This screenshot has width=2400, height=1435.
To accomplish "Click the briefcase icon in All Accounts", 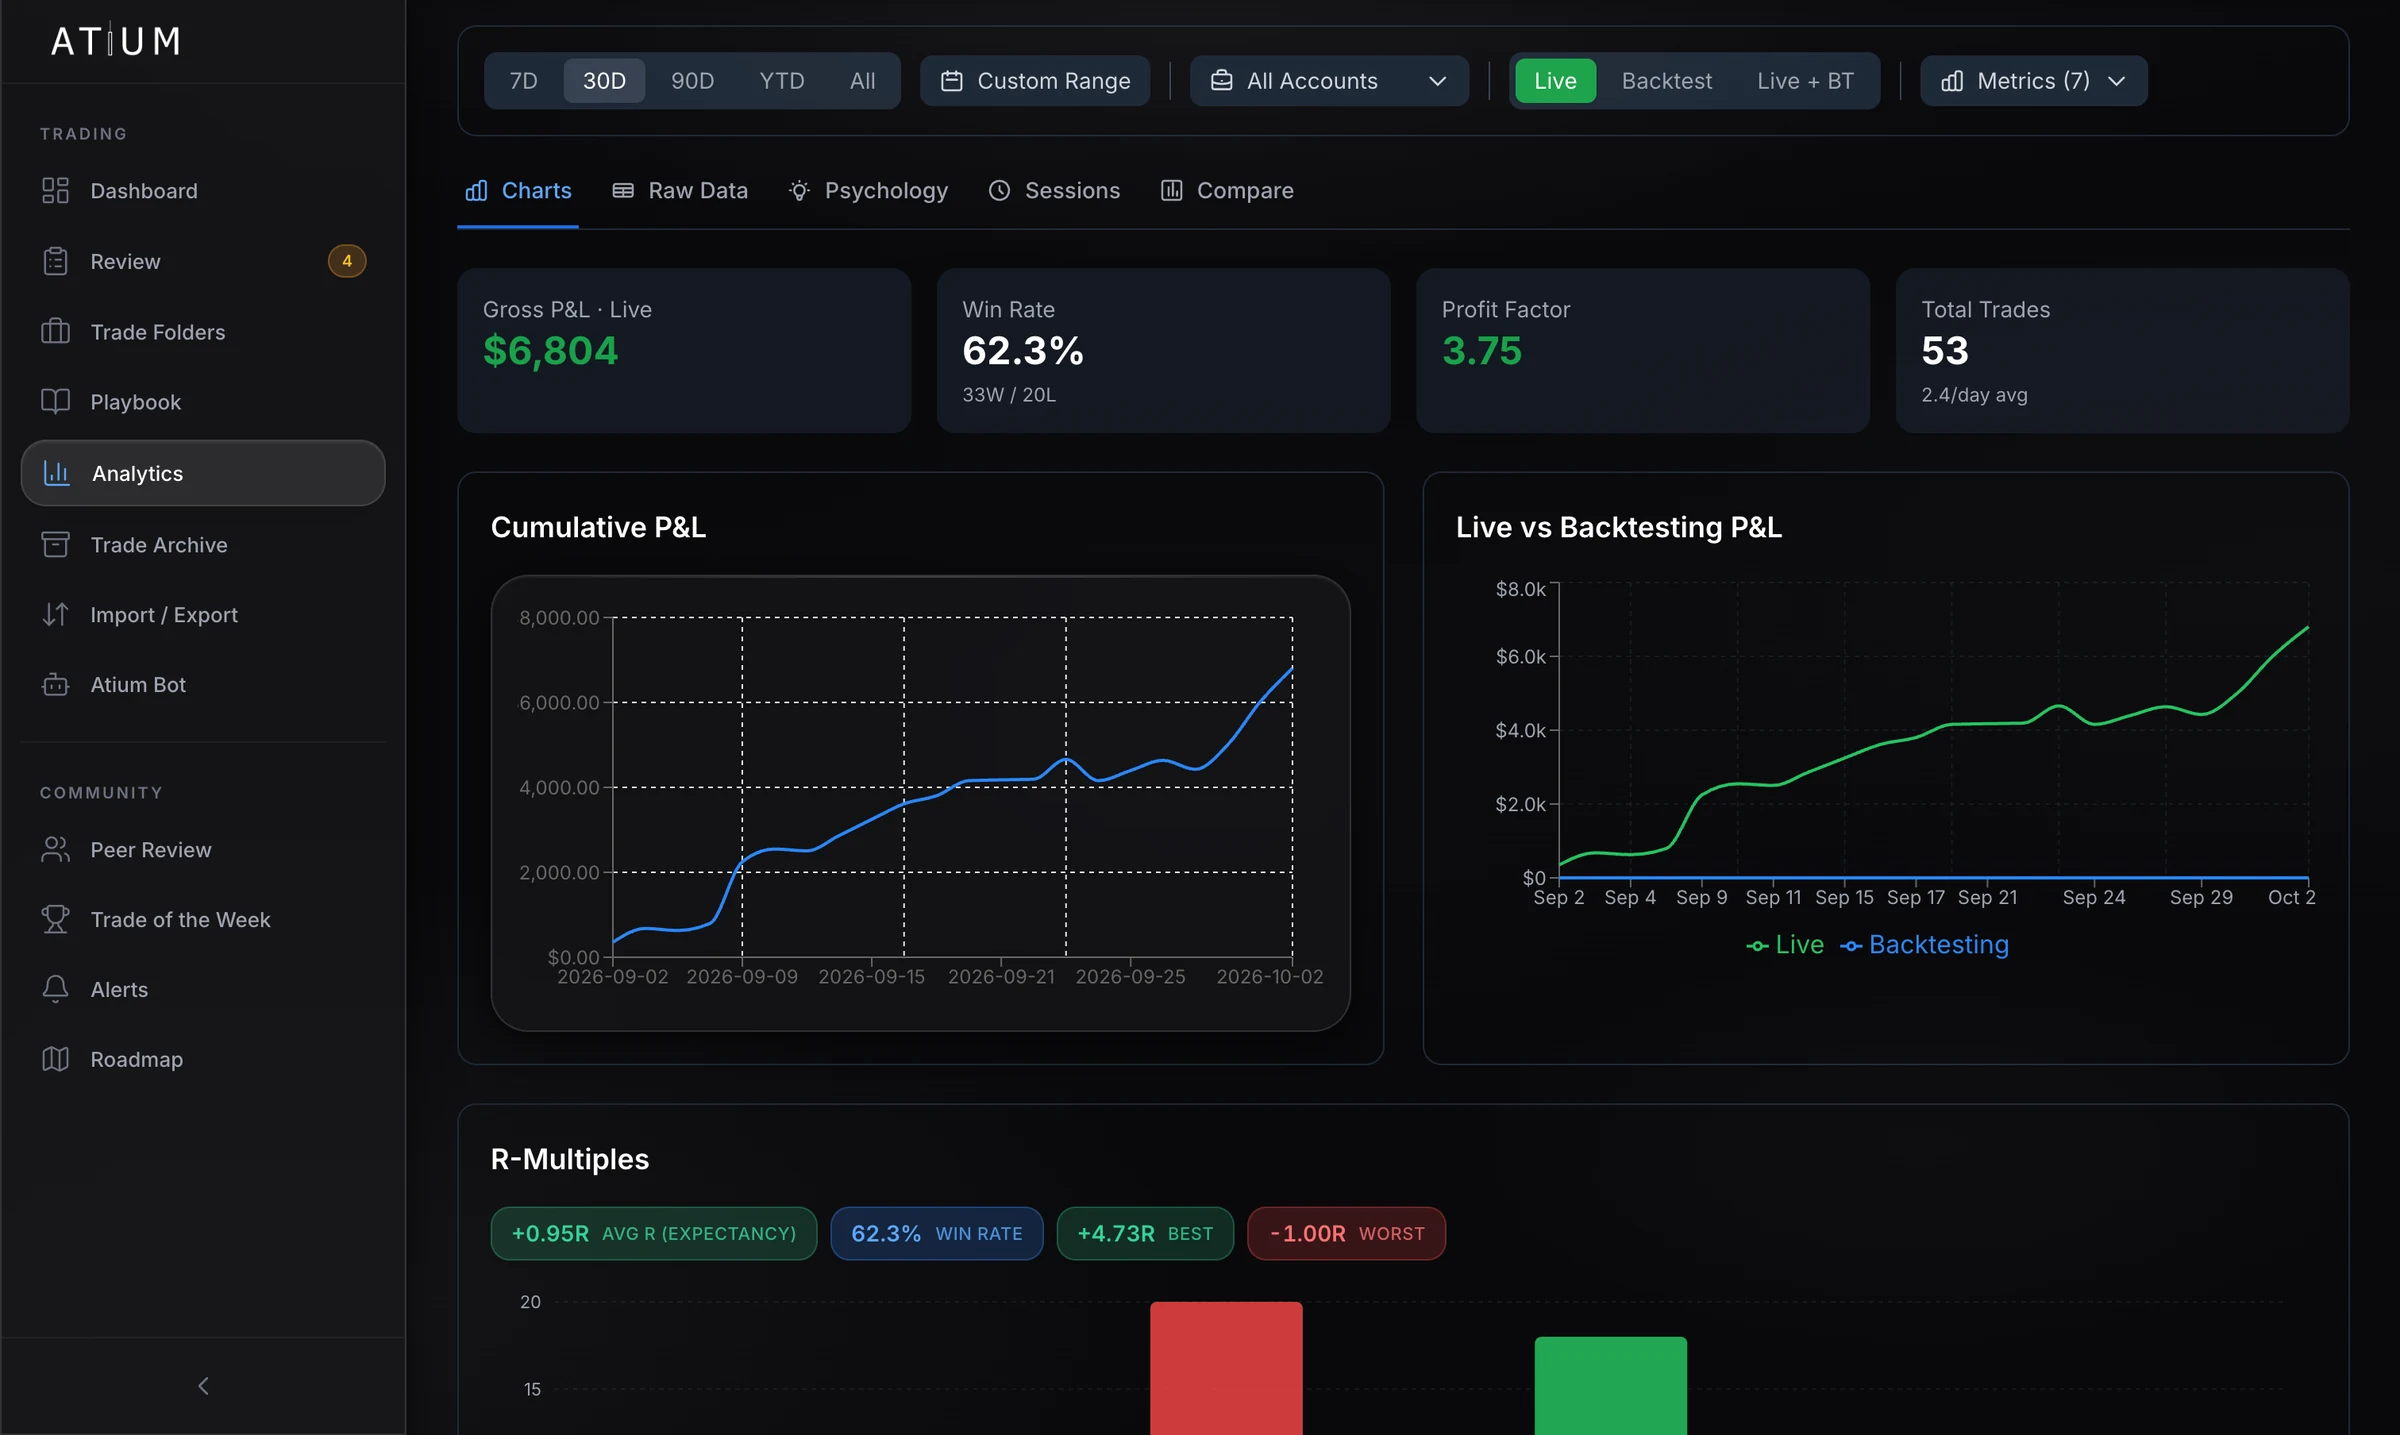I will pyautogui.click(x=1221, y=81).
